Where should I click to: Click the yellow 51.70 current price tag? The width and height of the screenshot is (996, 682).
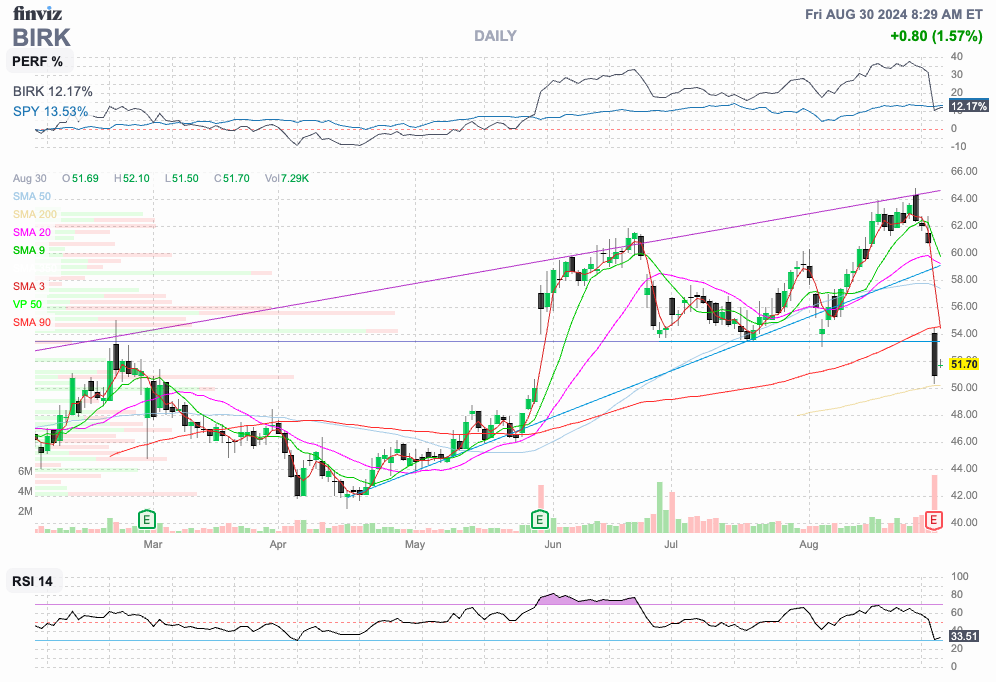click(x=964, y=364)
